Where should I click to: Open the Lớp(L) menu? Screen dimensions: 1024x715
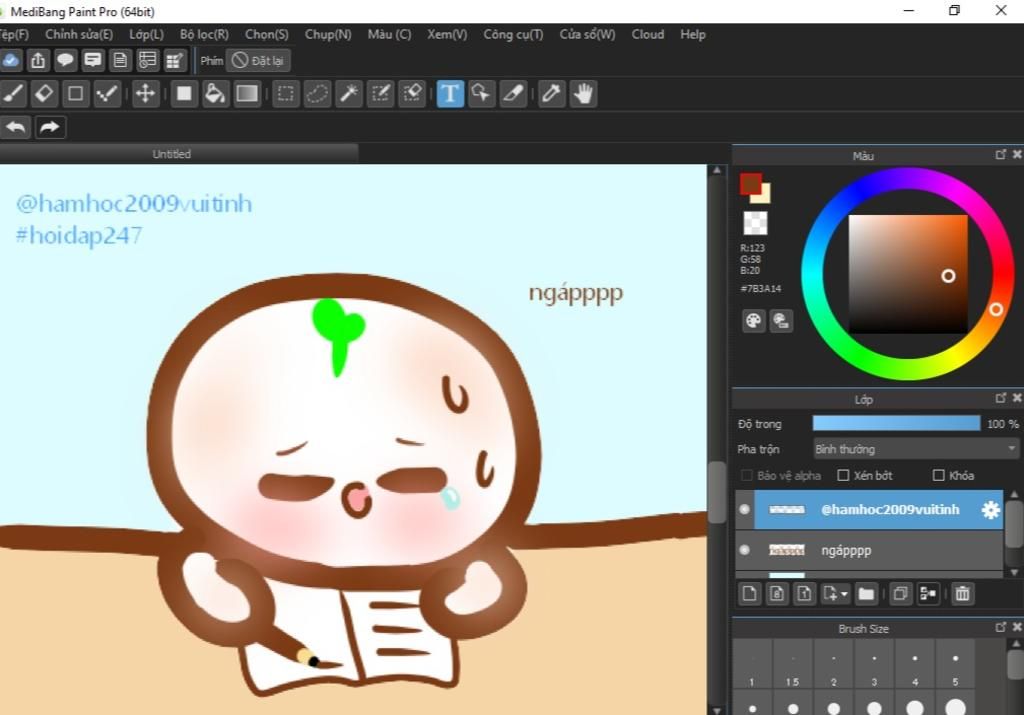(146, 35)
